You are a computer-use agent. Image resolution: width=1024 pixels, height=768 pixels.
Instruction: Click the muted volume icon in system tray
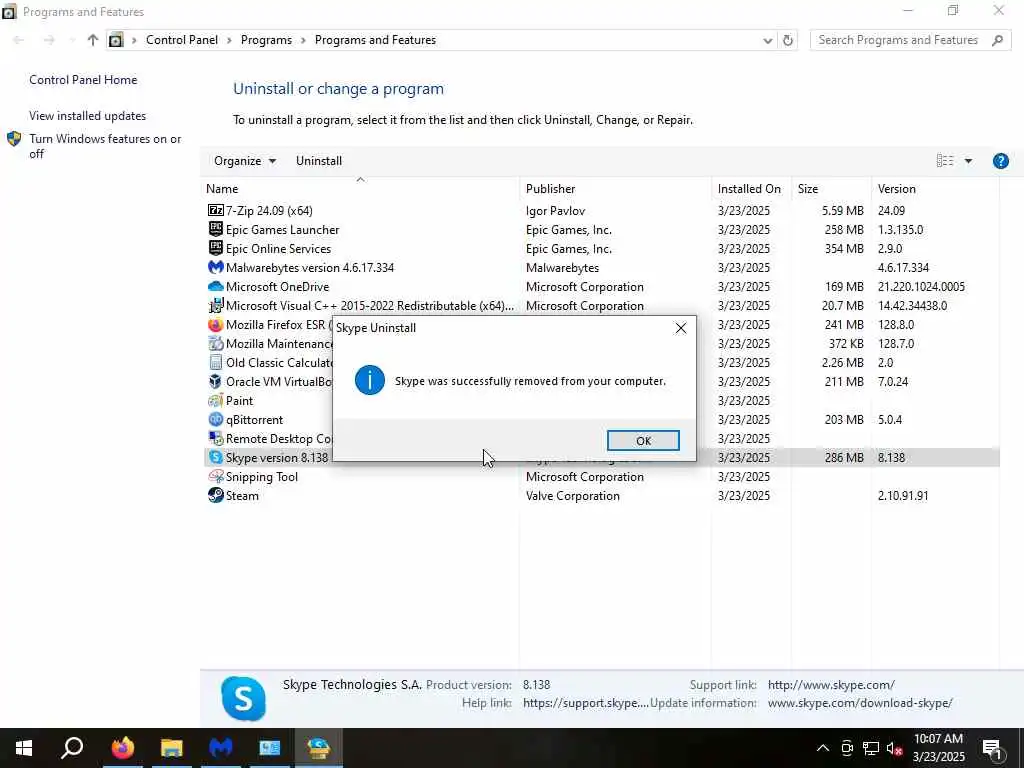click(x=895, y=748)
